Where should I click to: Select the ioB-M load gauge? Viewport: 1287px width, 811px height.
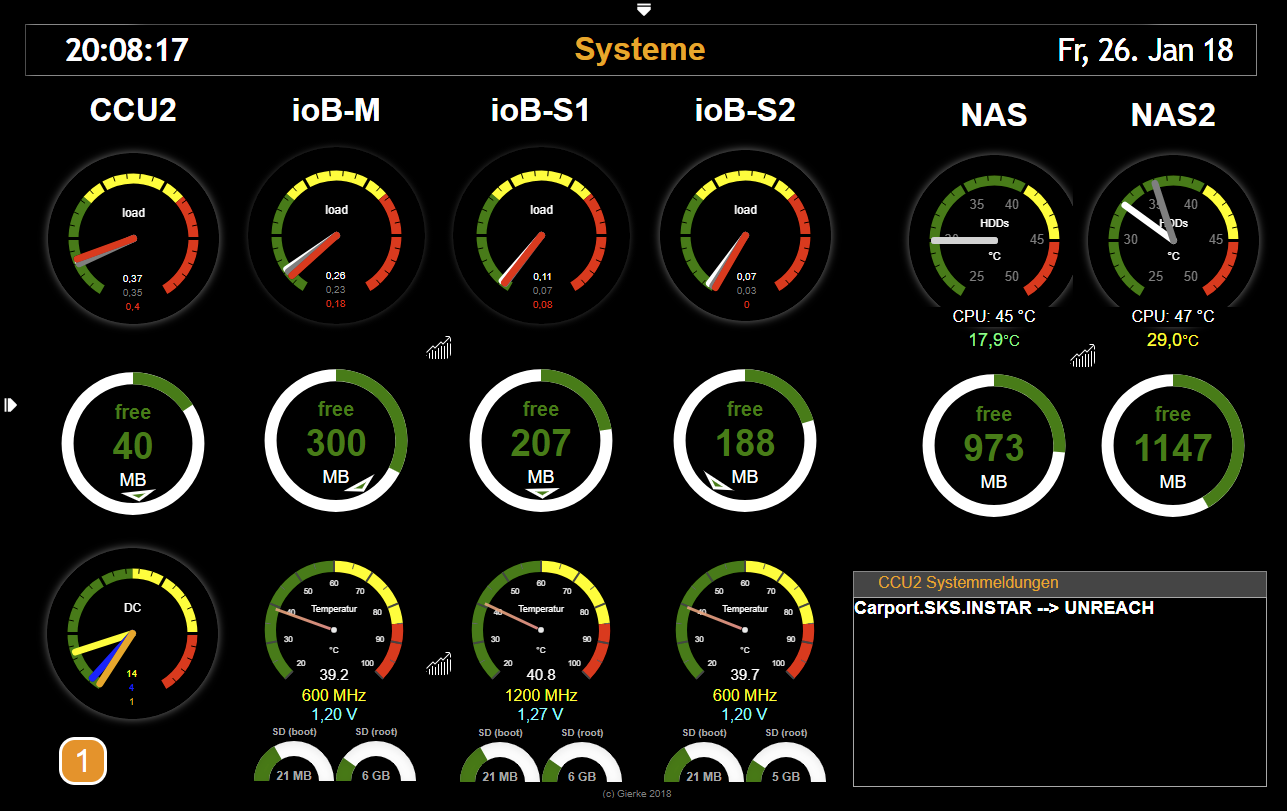click(x=337, y=236)
